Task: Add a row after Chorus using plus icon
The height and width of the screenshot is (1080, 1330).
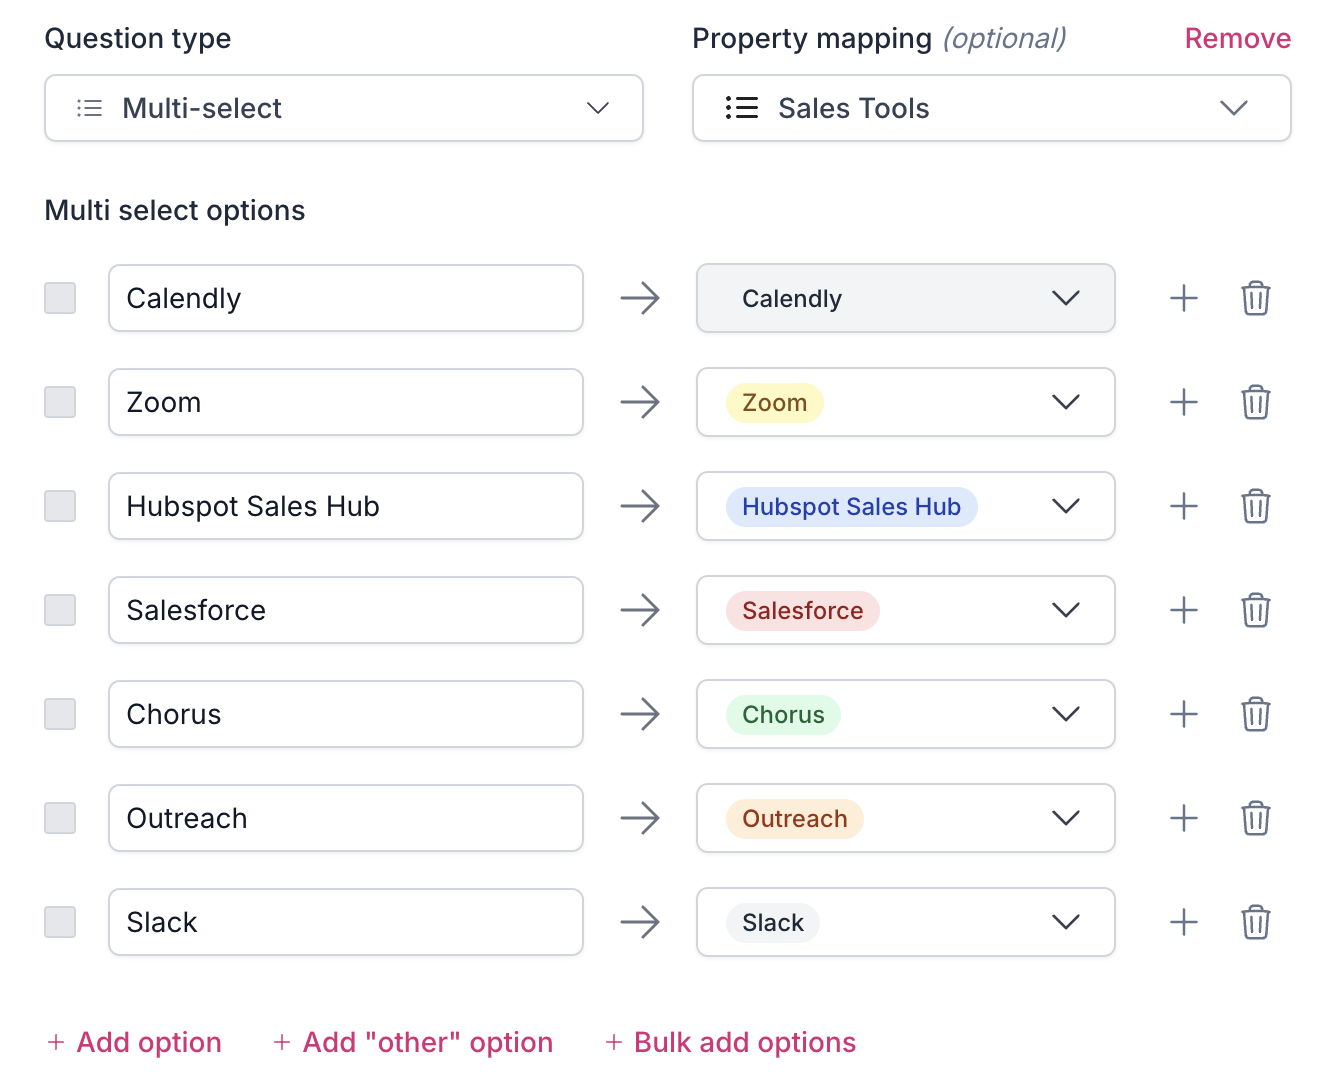Action: [x=1184, y=714]
